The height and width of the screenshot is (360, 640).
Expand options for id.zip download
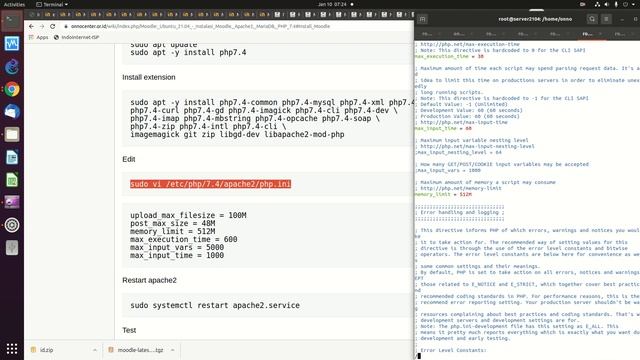[x=95, y=350]
